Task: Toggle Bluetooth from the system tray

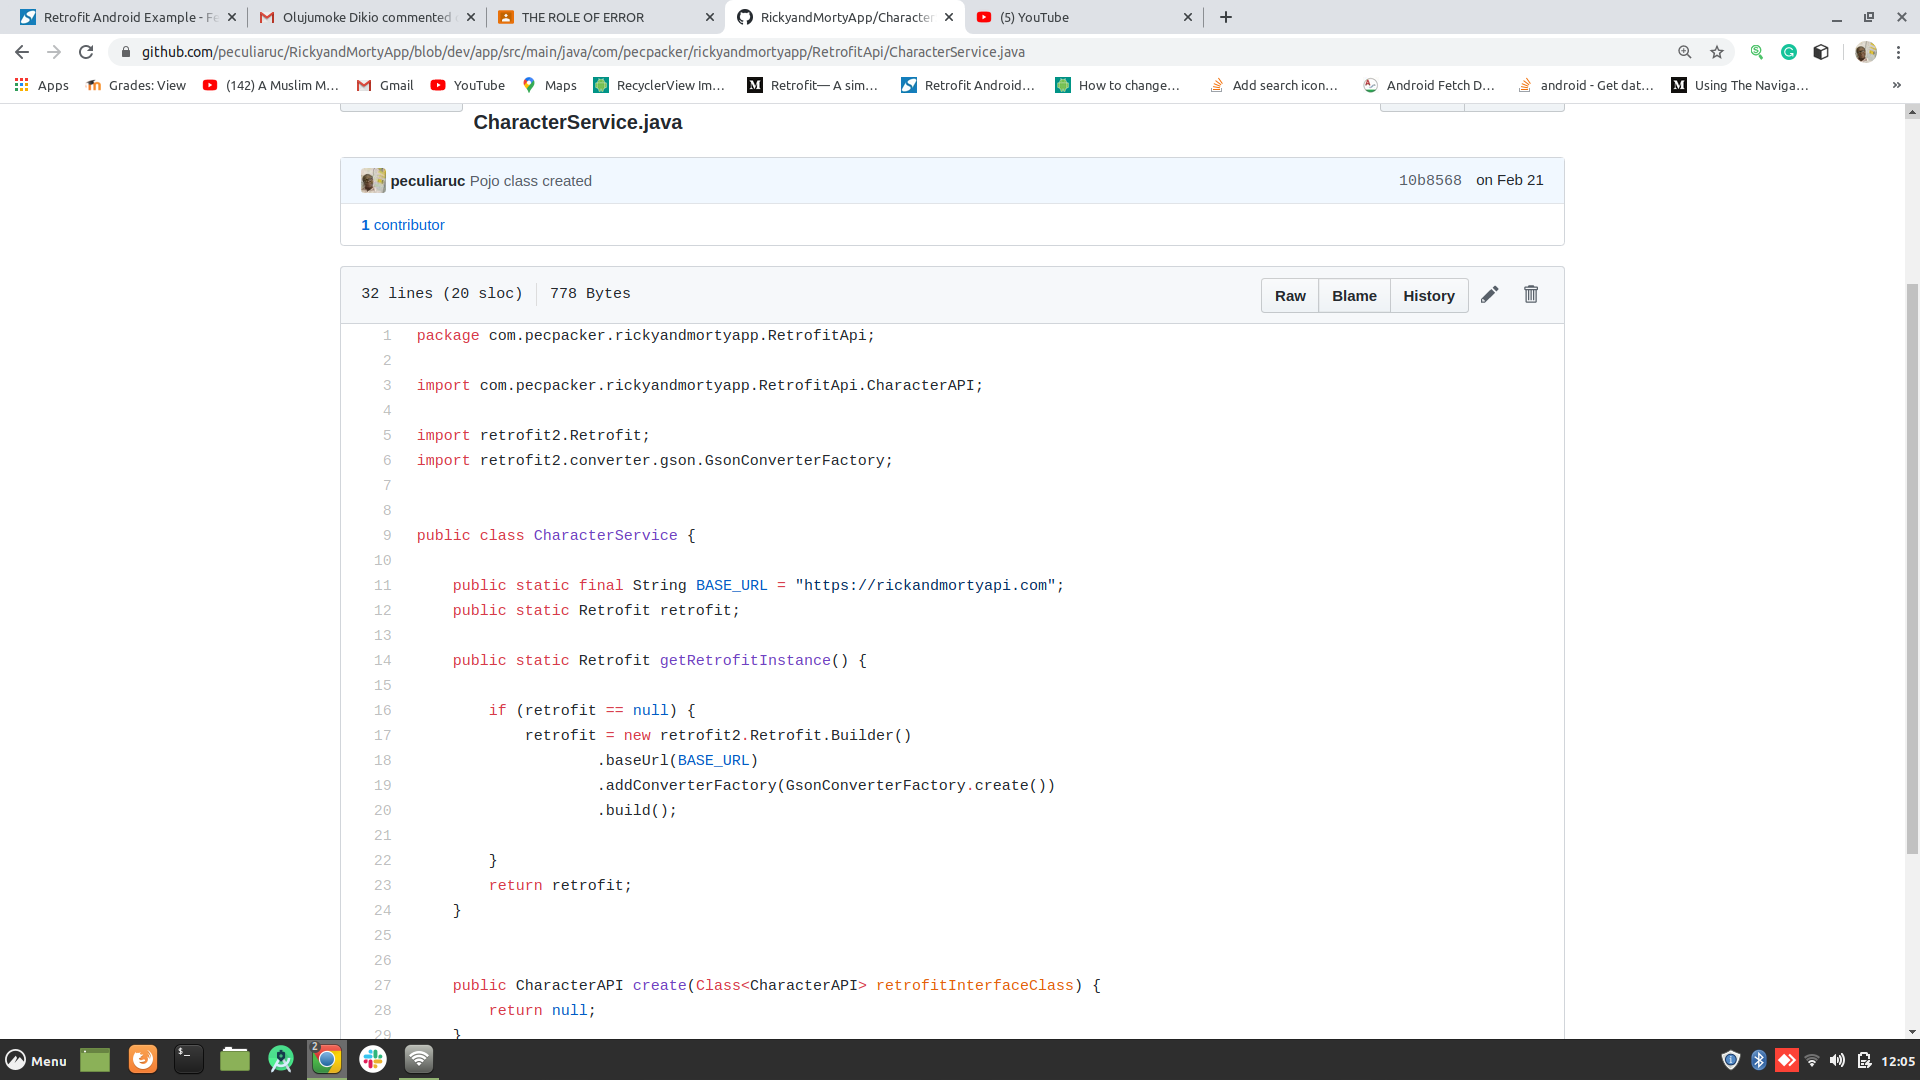Action: [1759, 1060]
